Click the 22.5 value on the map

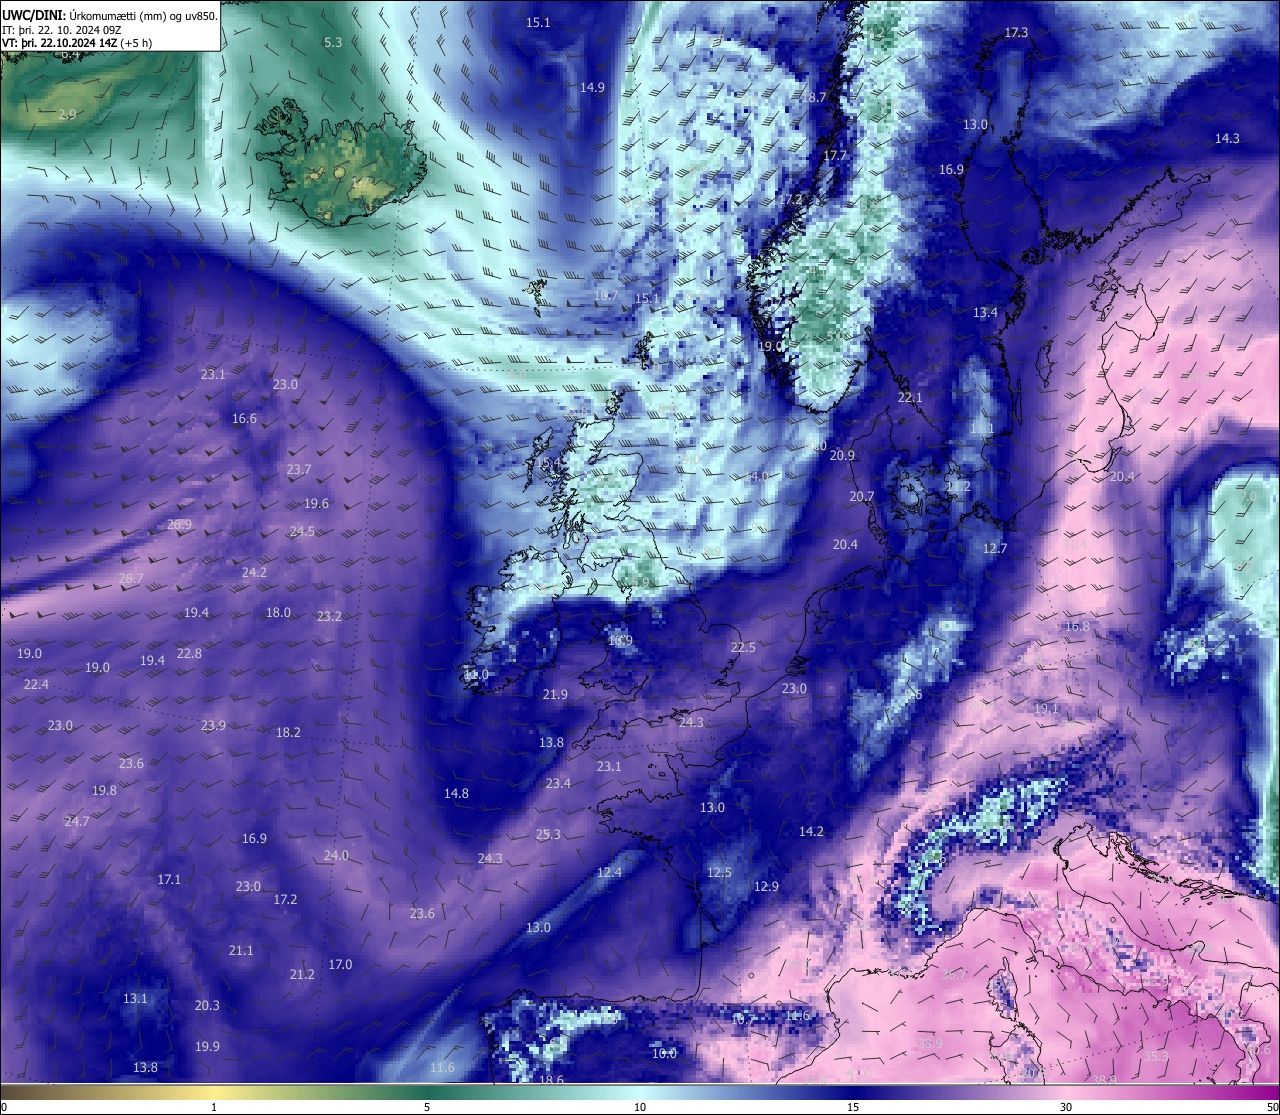pyautogui.click(x=743, y=648)
